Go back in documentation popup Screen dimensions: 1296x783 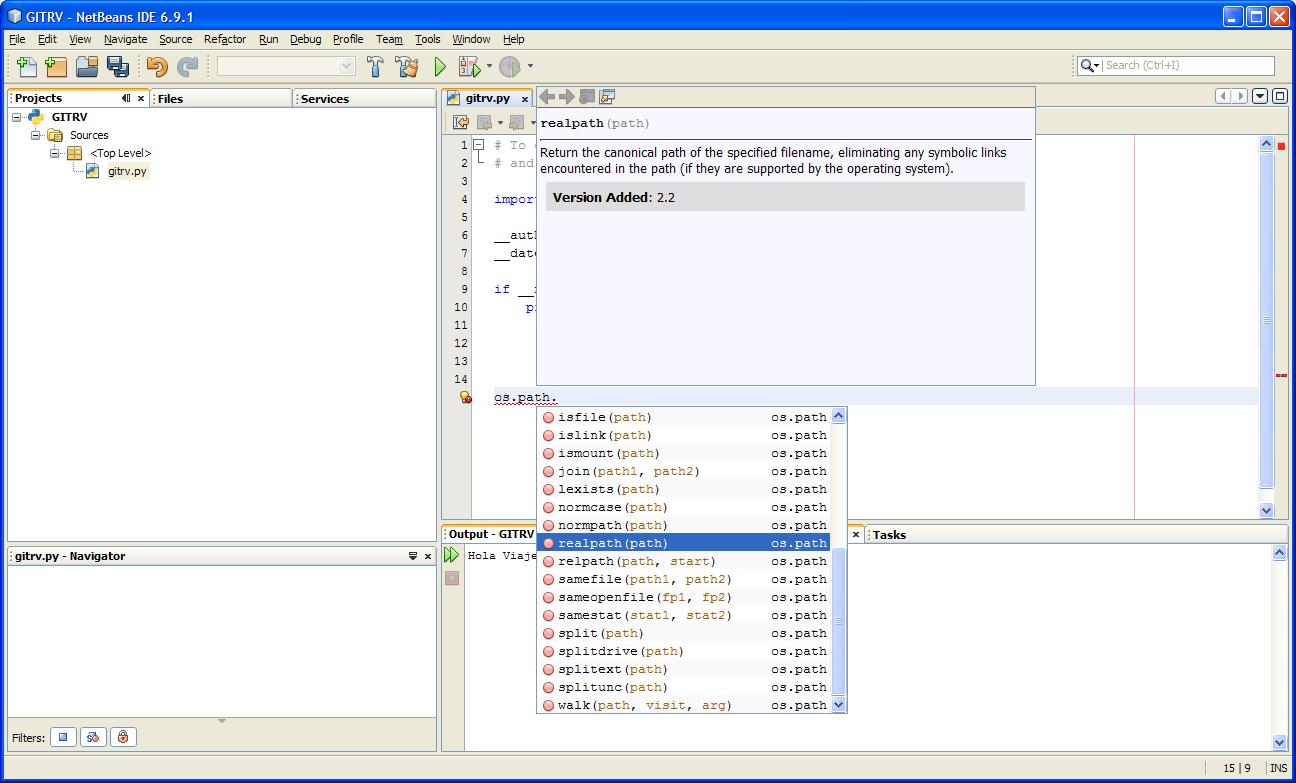coord(547,97)
